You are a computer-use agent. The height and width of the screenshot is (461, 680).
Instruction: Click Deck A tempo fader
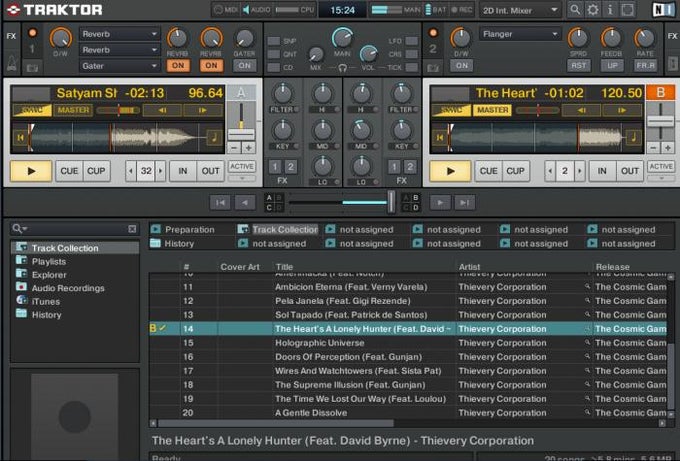pos(241,134)
